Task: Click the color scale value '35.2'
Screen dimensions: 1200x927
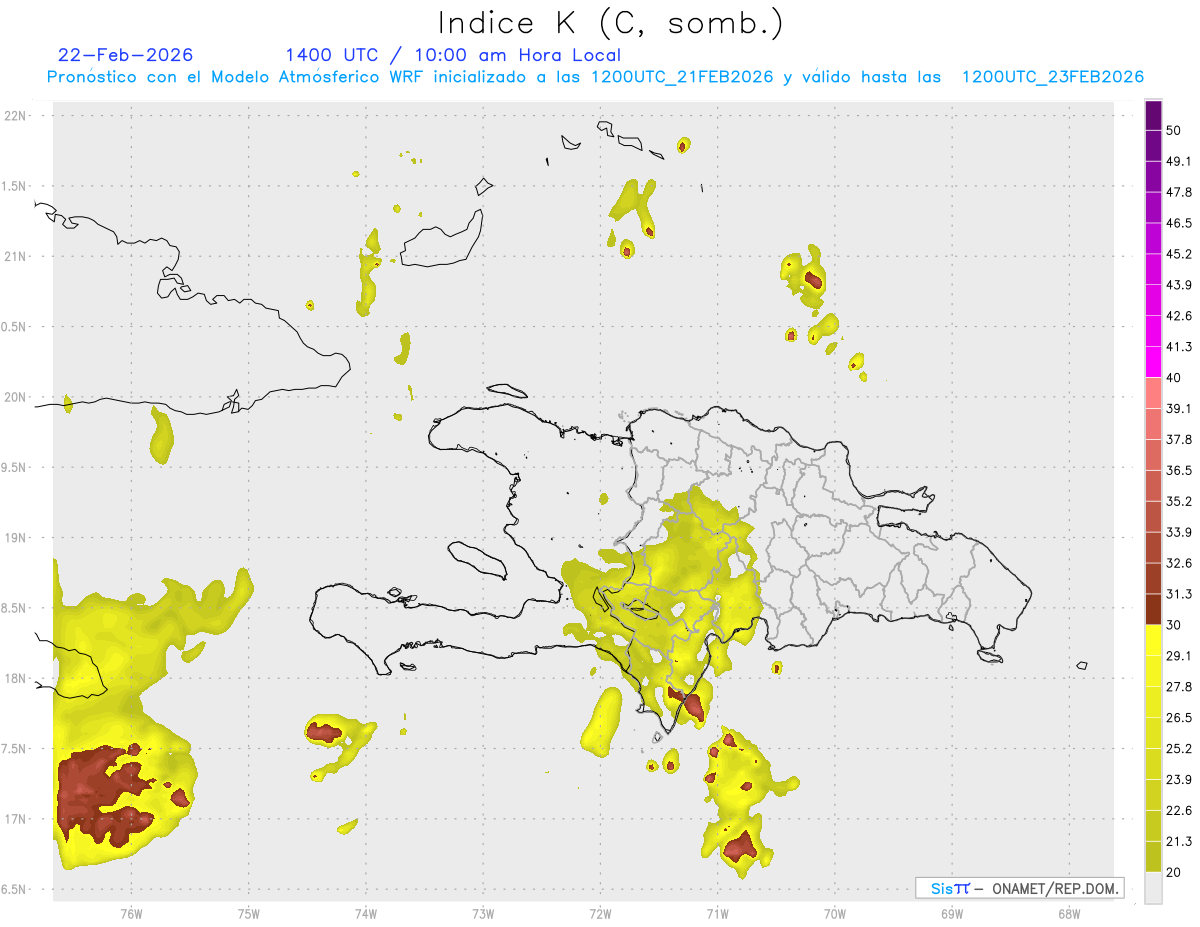Action: 1179,501
